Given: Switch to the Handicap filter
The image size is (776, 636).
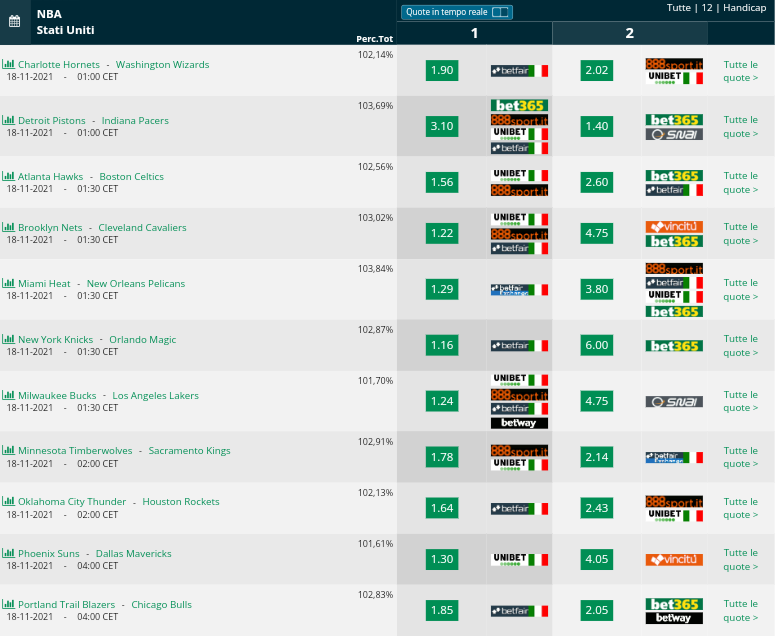Looking at the screenshot, I should click(x=744, y=8).
